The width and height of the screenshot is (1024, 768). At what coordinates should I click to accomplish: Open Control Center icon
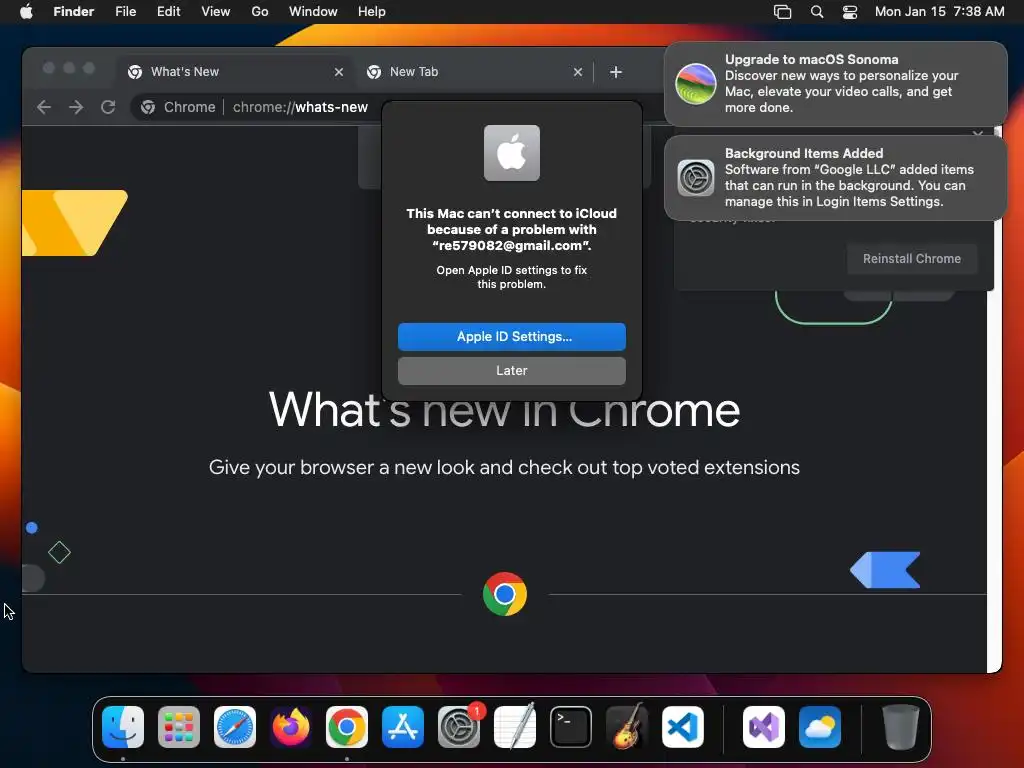click(x=850, y=12)
